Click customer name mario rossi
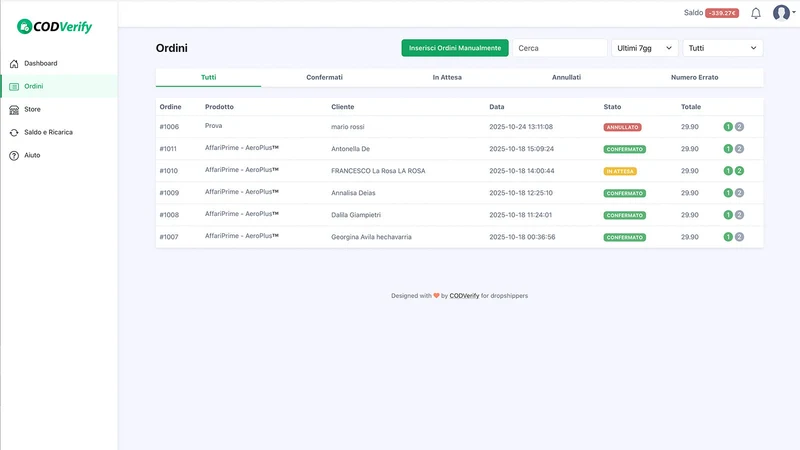 [x=347, y=127]
